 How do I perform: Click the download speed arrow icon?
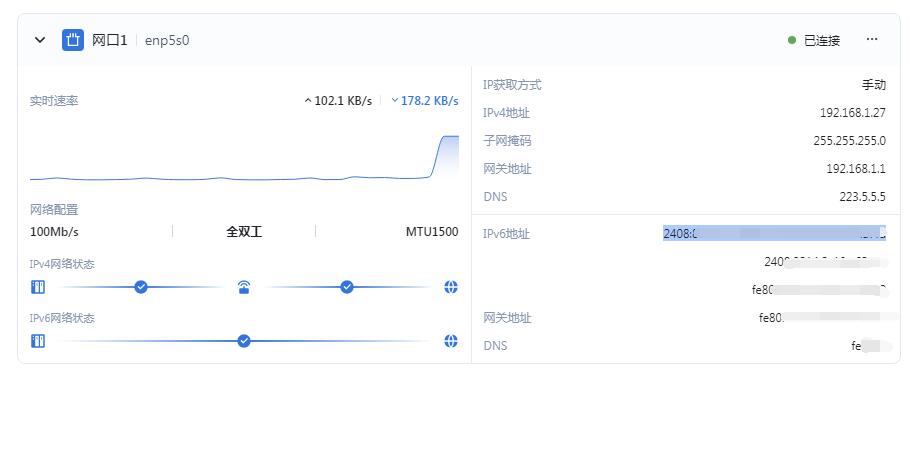coord(395,101)
